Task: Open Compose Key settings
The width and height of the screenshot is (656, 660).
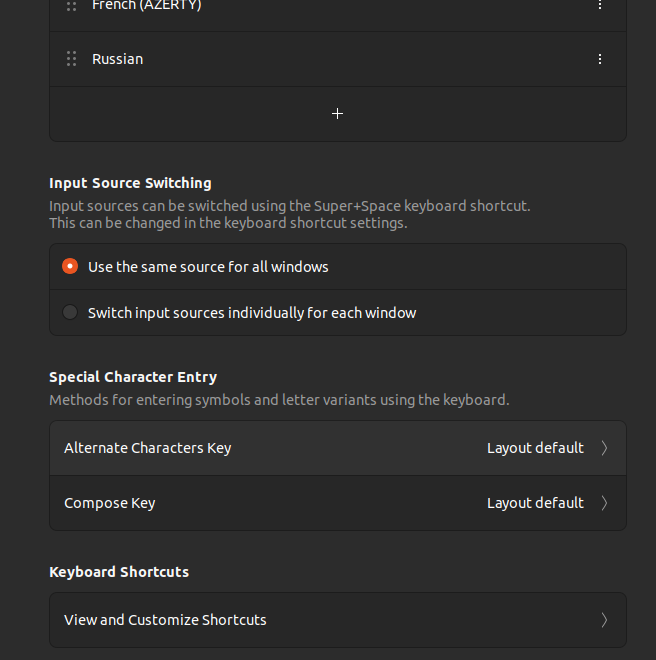Action: [x=338, y=503]
